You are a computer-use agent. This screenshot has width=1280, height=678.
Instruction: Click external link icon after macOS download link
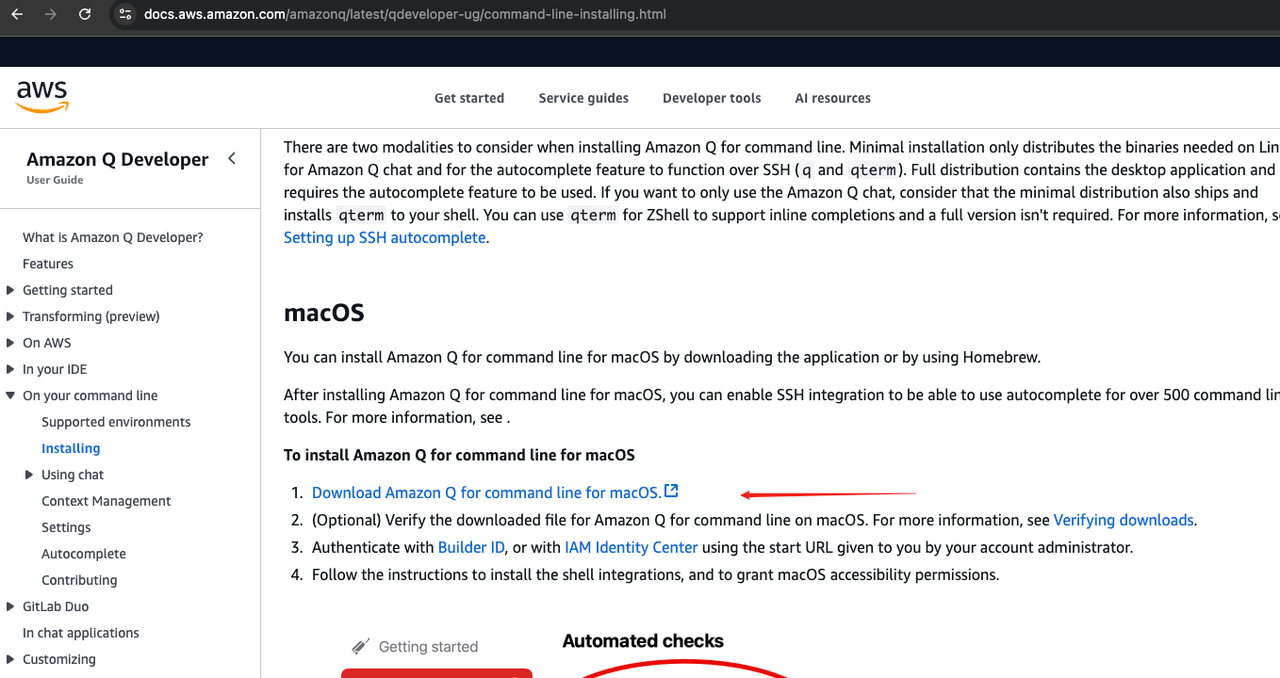point(672,491)
